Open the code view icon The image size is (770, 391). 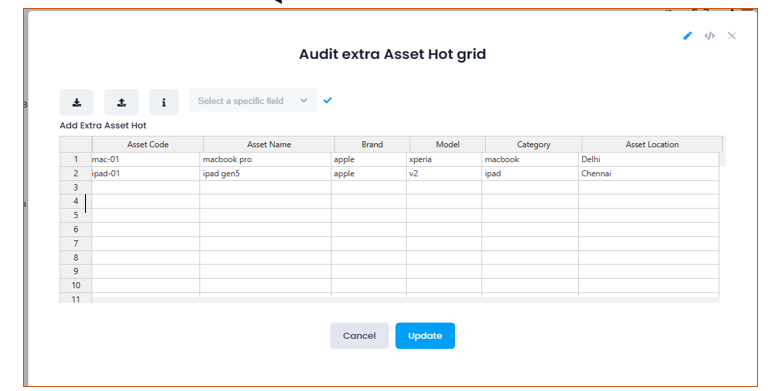coord(710,35)
